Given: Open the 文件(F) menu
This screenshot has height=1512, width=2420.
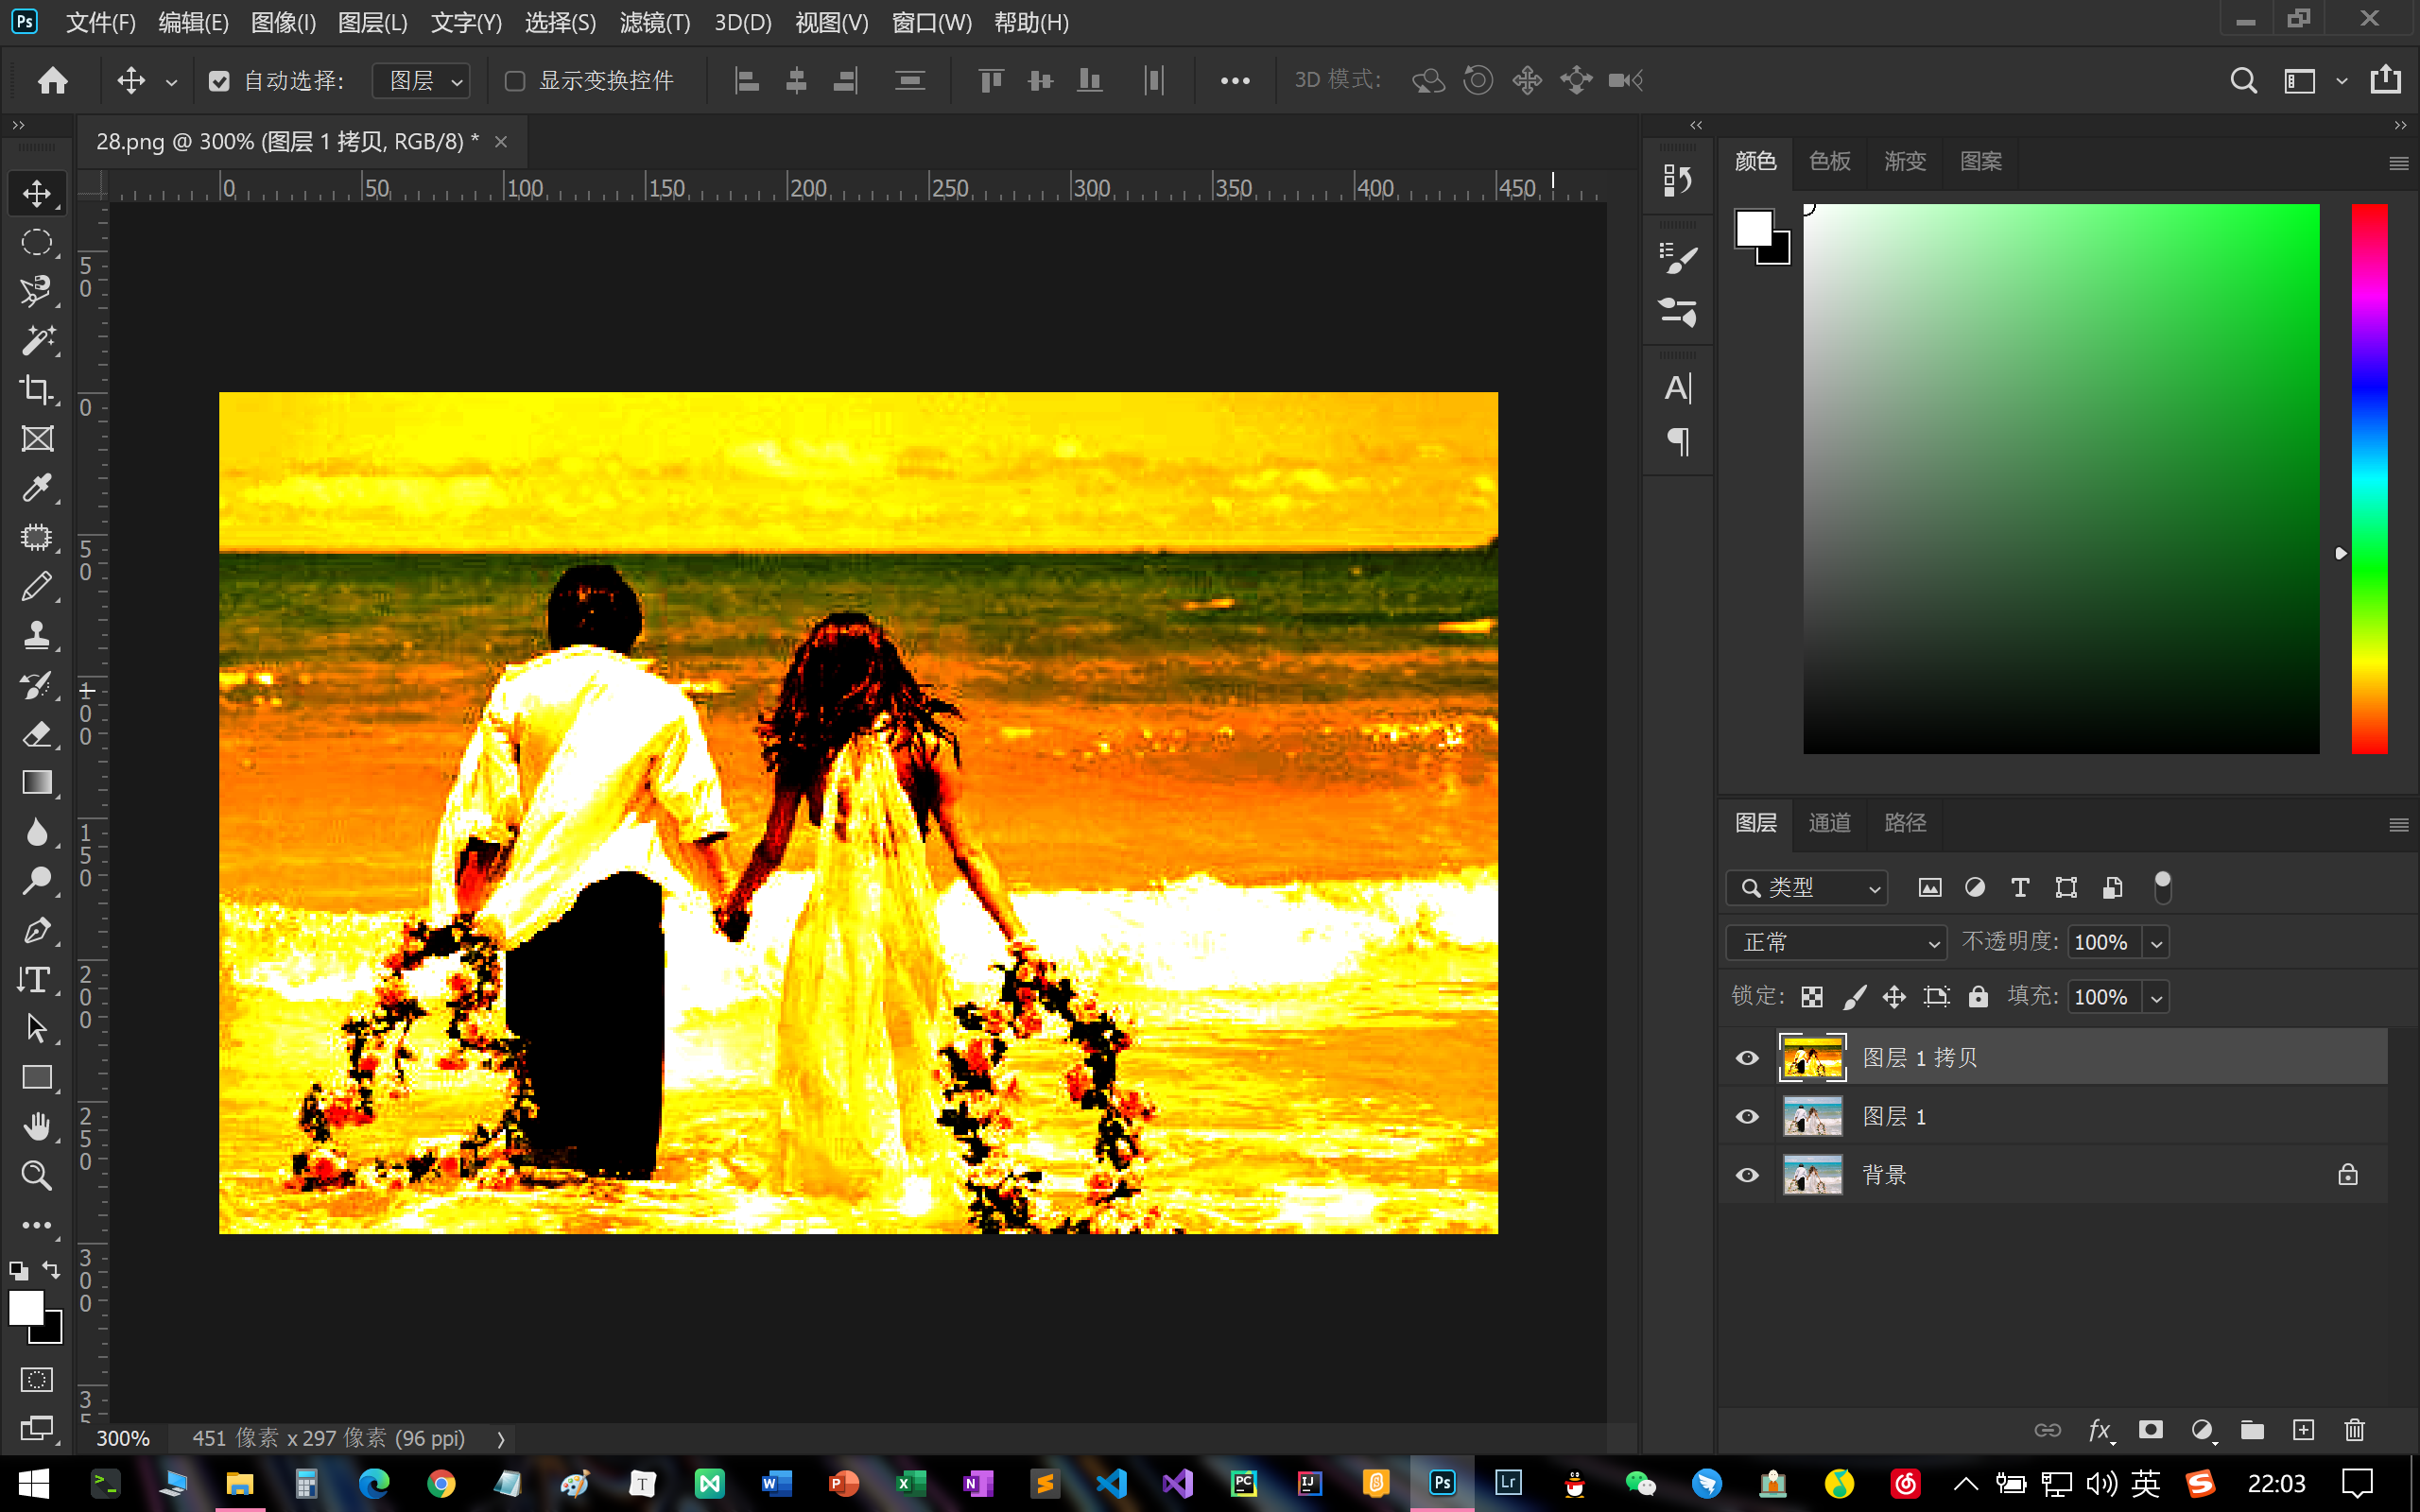Looking at the screenshot, I should coord(100,22).
